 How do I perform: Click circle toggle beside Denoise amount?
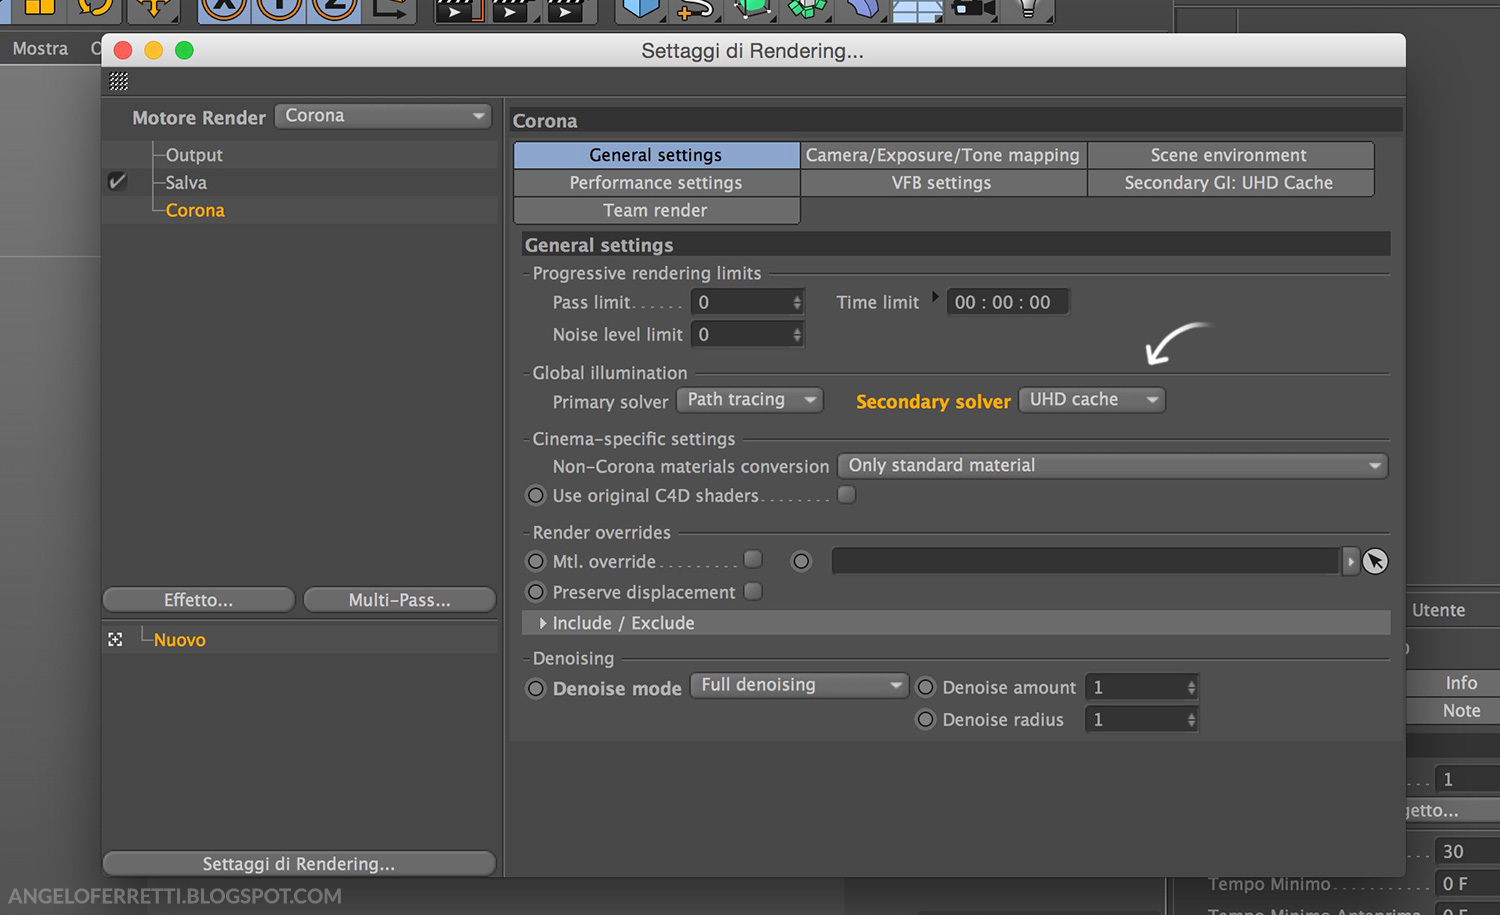tap(926, 687)
